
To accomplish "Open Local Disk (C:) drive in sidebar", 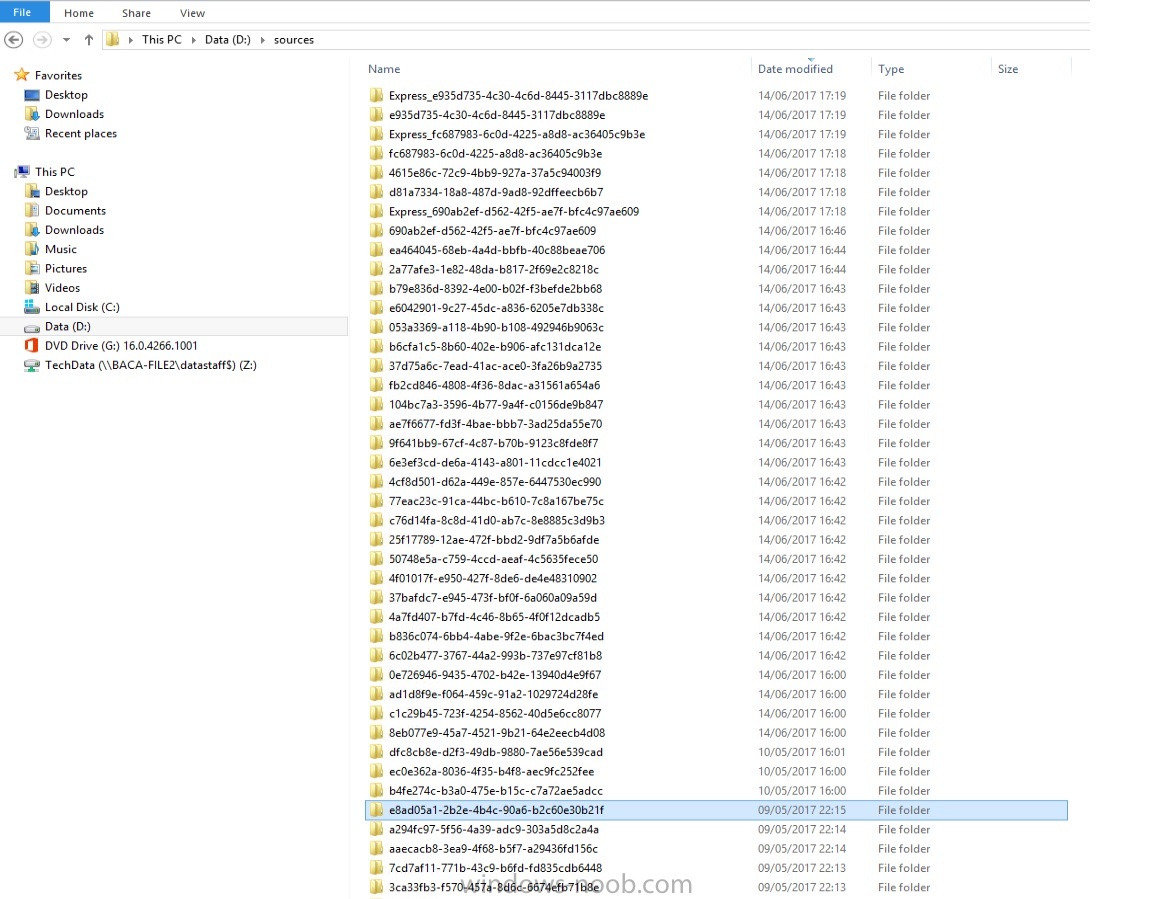I will 82,307.
